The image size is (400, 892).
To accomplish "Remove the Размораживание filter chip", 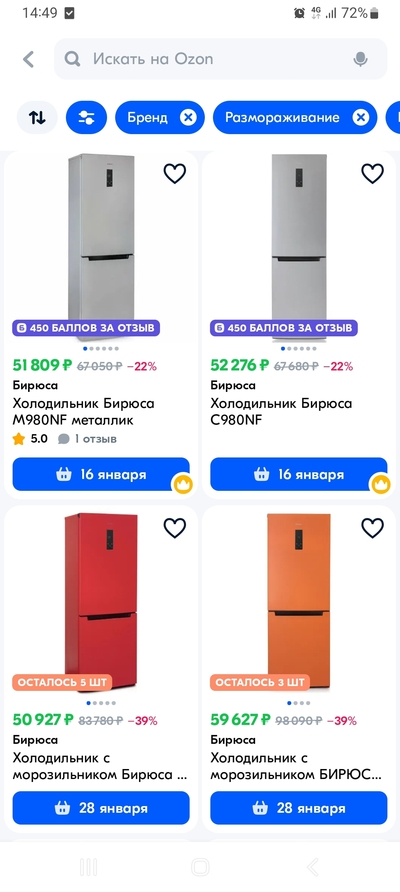I will [x=360, y=118].
